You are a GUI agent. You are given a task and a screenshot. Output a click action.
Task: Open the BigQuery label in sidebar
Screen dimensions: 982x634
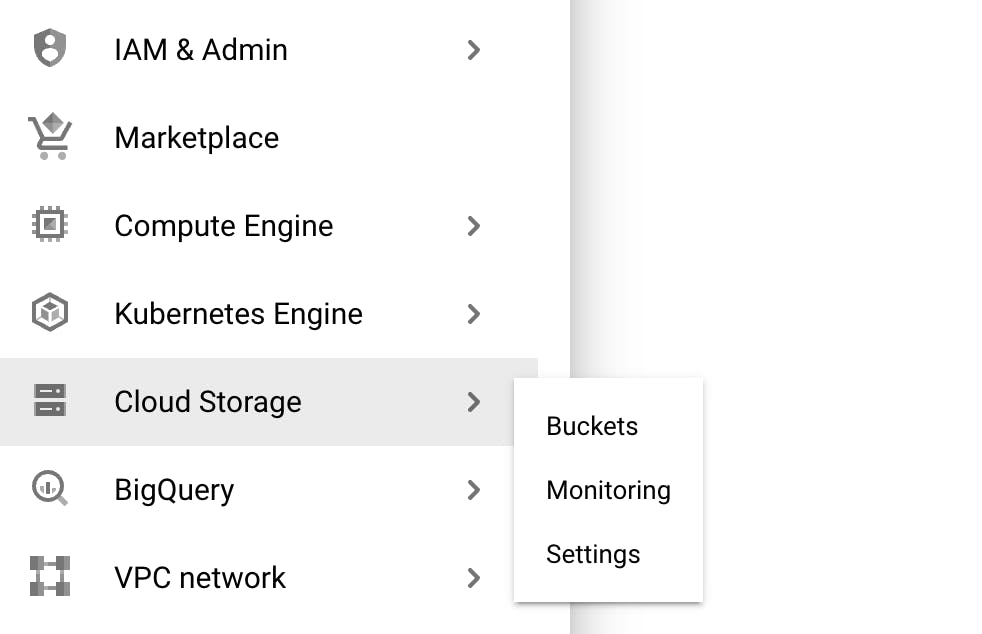174,489
